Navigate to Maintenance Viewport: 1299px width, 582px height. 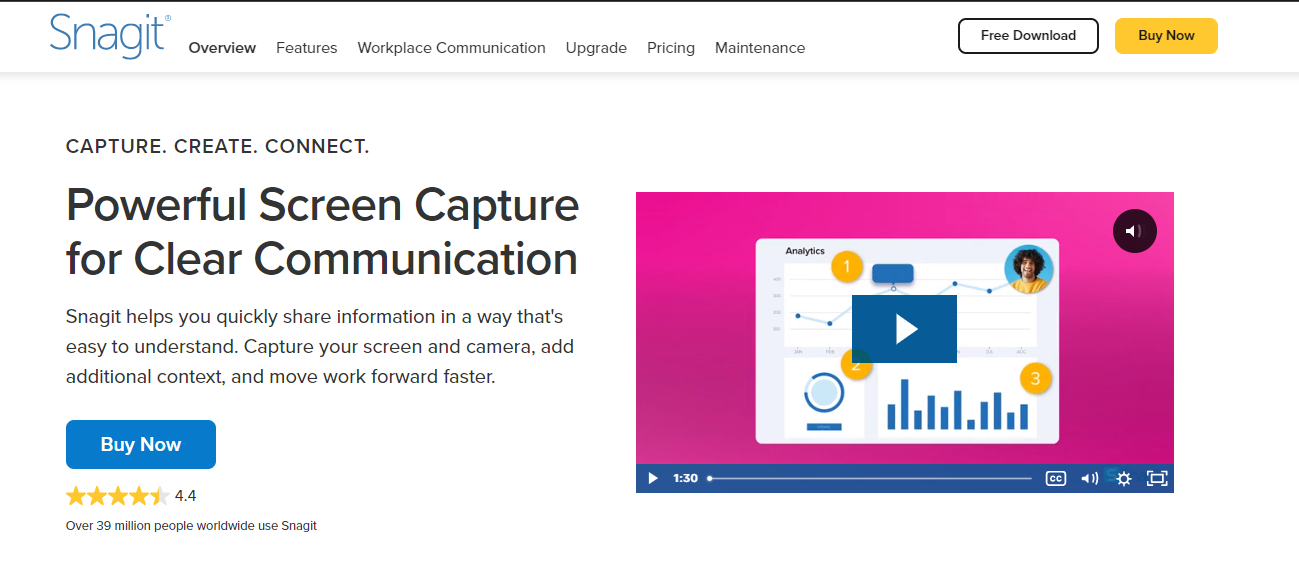(x=760, y=48)
